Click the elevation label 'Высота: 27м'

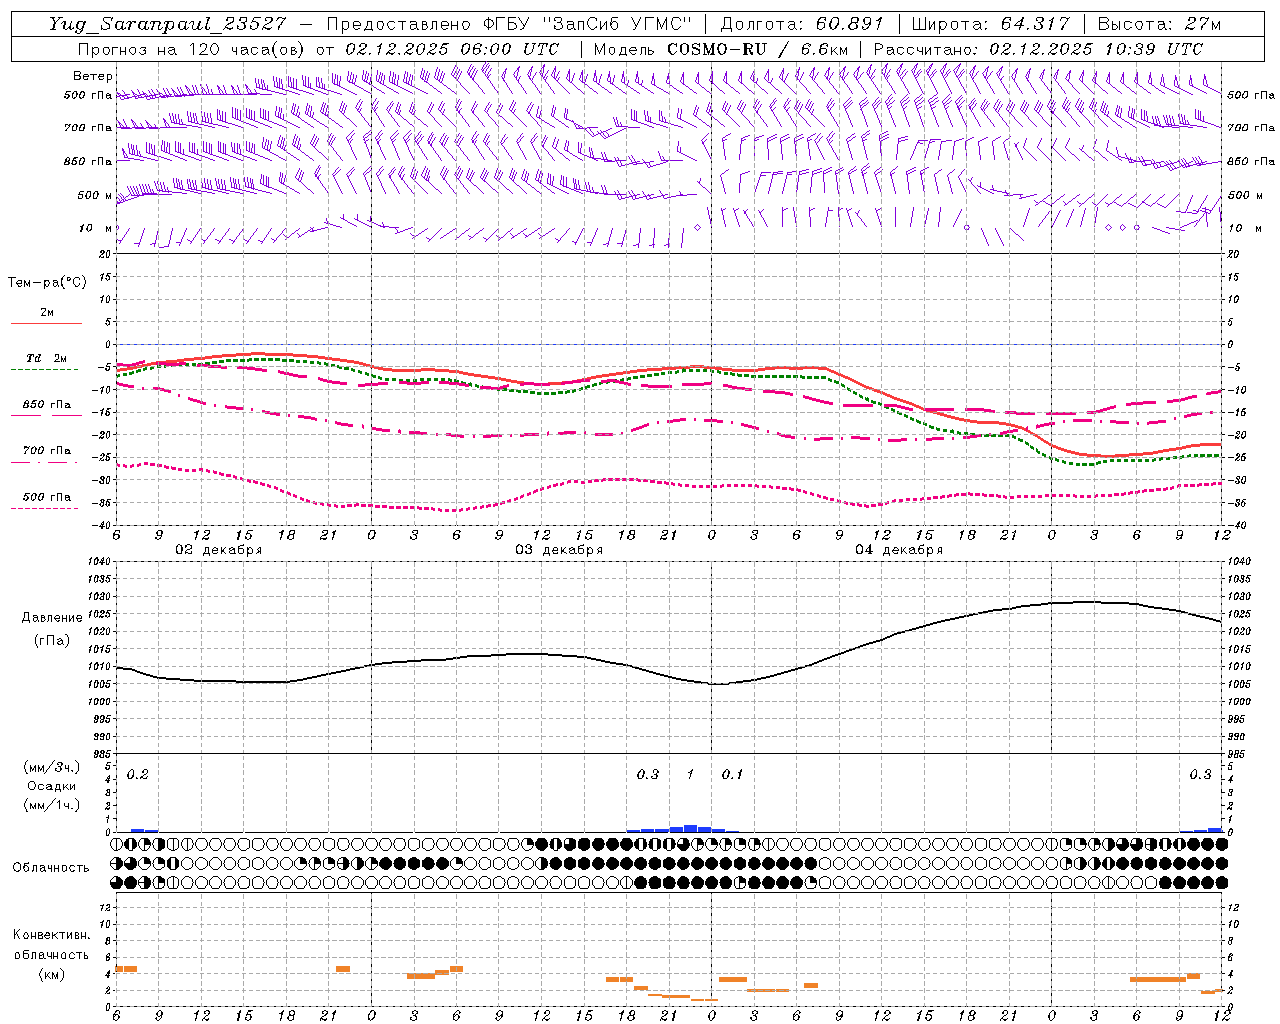click(x=1159, y=24)
